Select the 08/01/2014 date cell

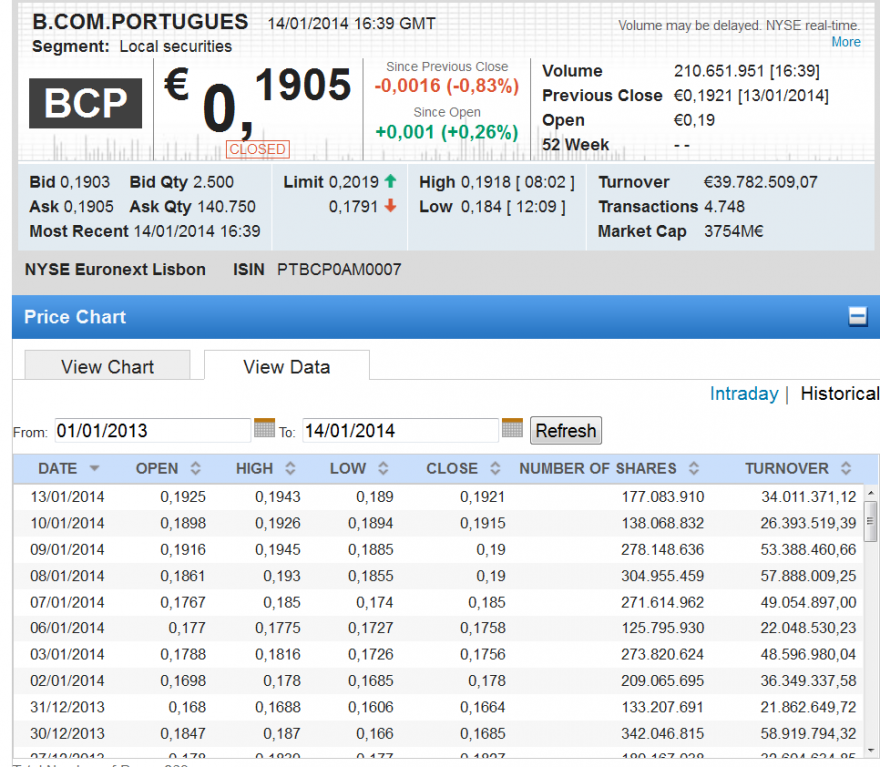pyautogui.click(x=67, y=576)
